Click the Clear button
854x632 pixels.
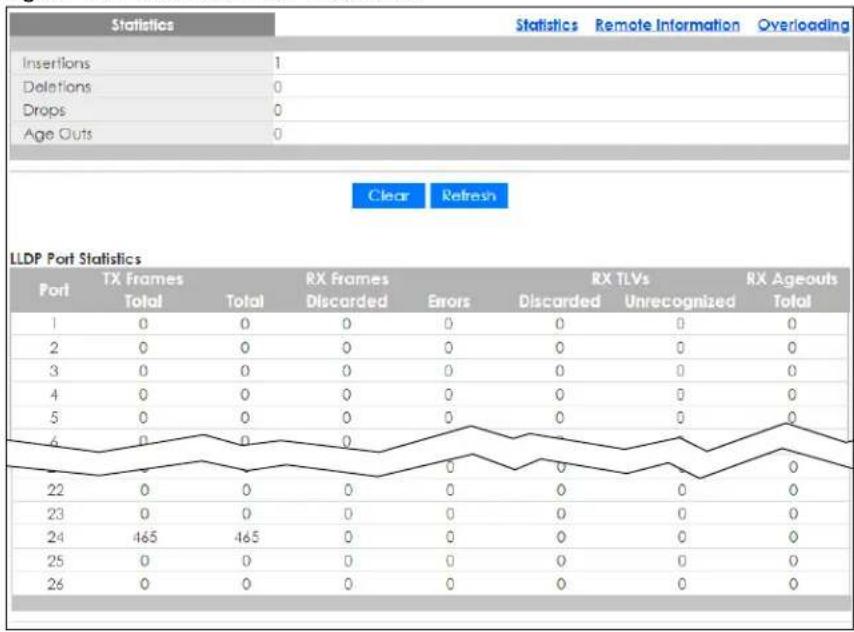(x=388, y=196)
